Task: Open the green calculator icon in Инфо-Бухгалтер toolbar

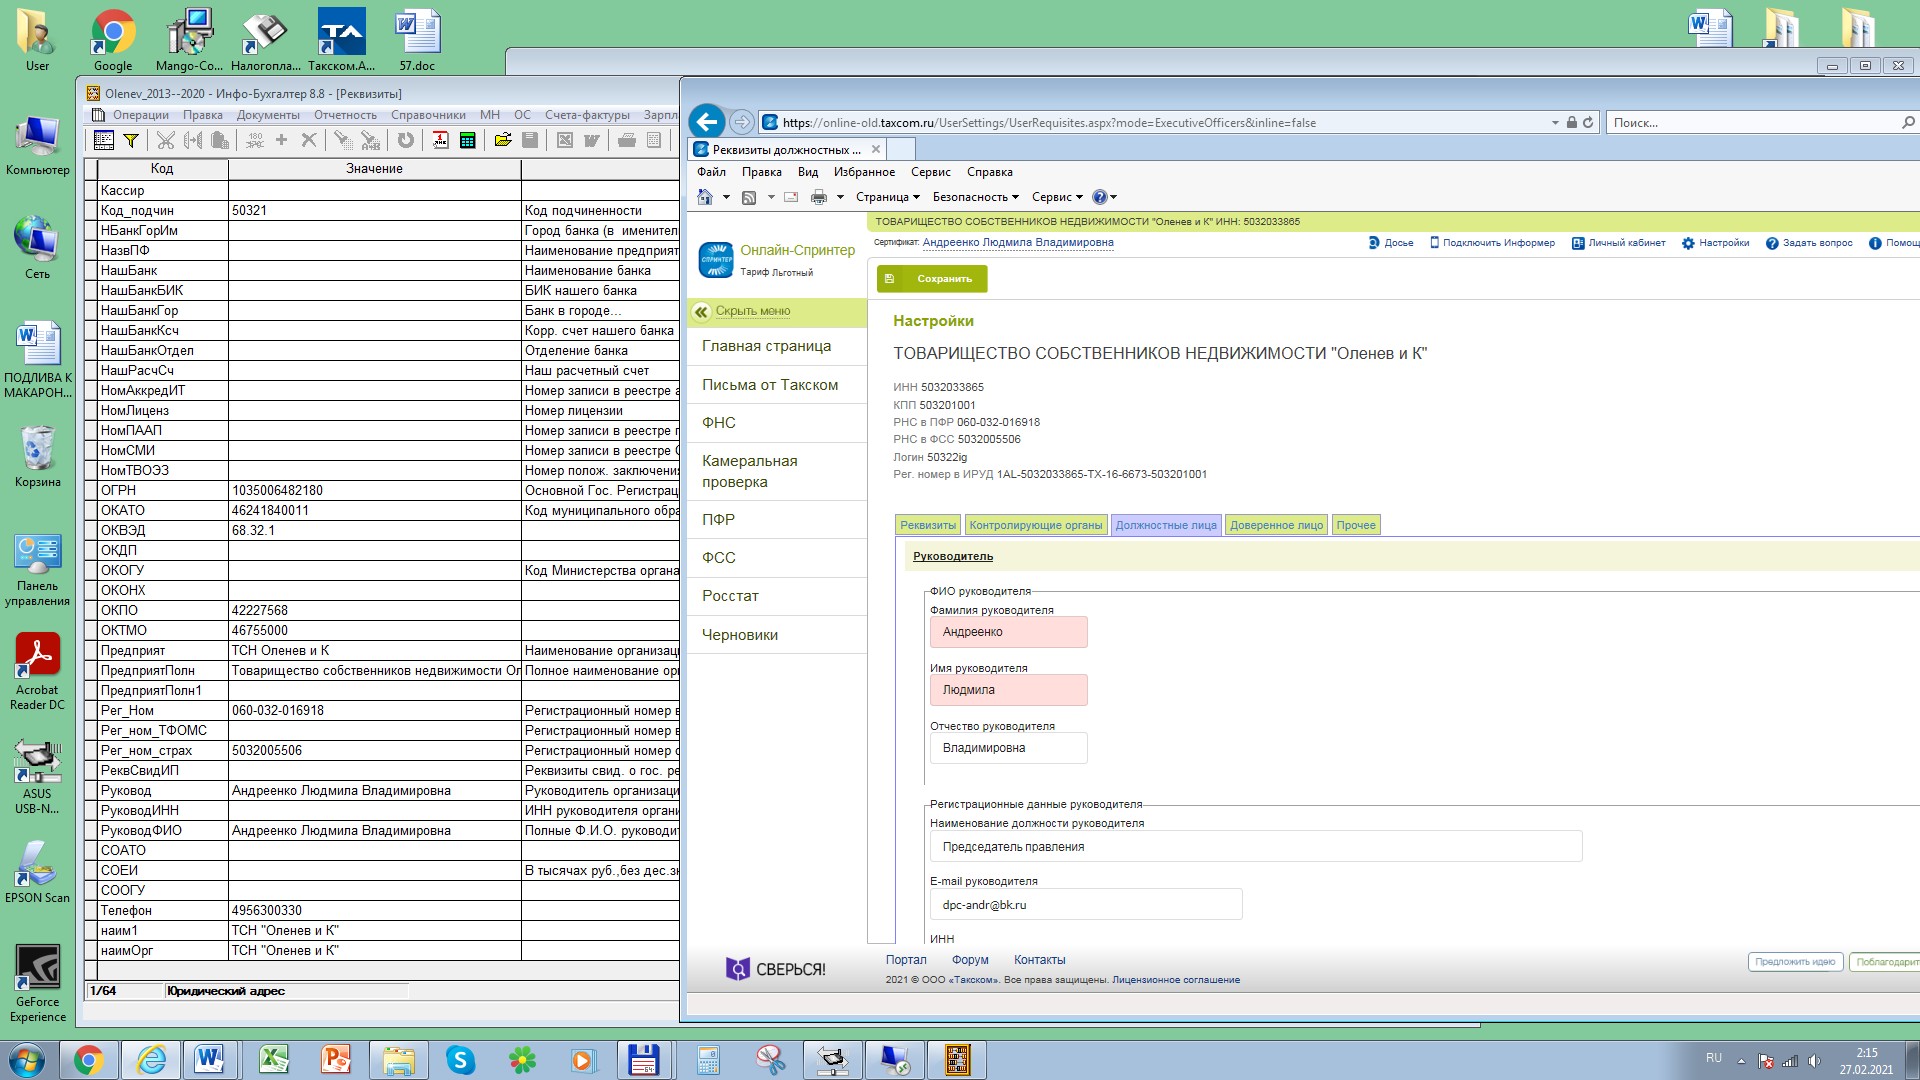Action: click(x=467, y=140)
